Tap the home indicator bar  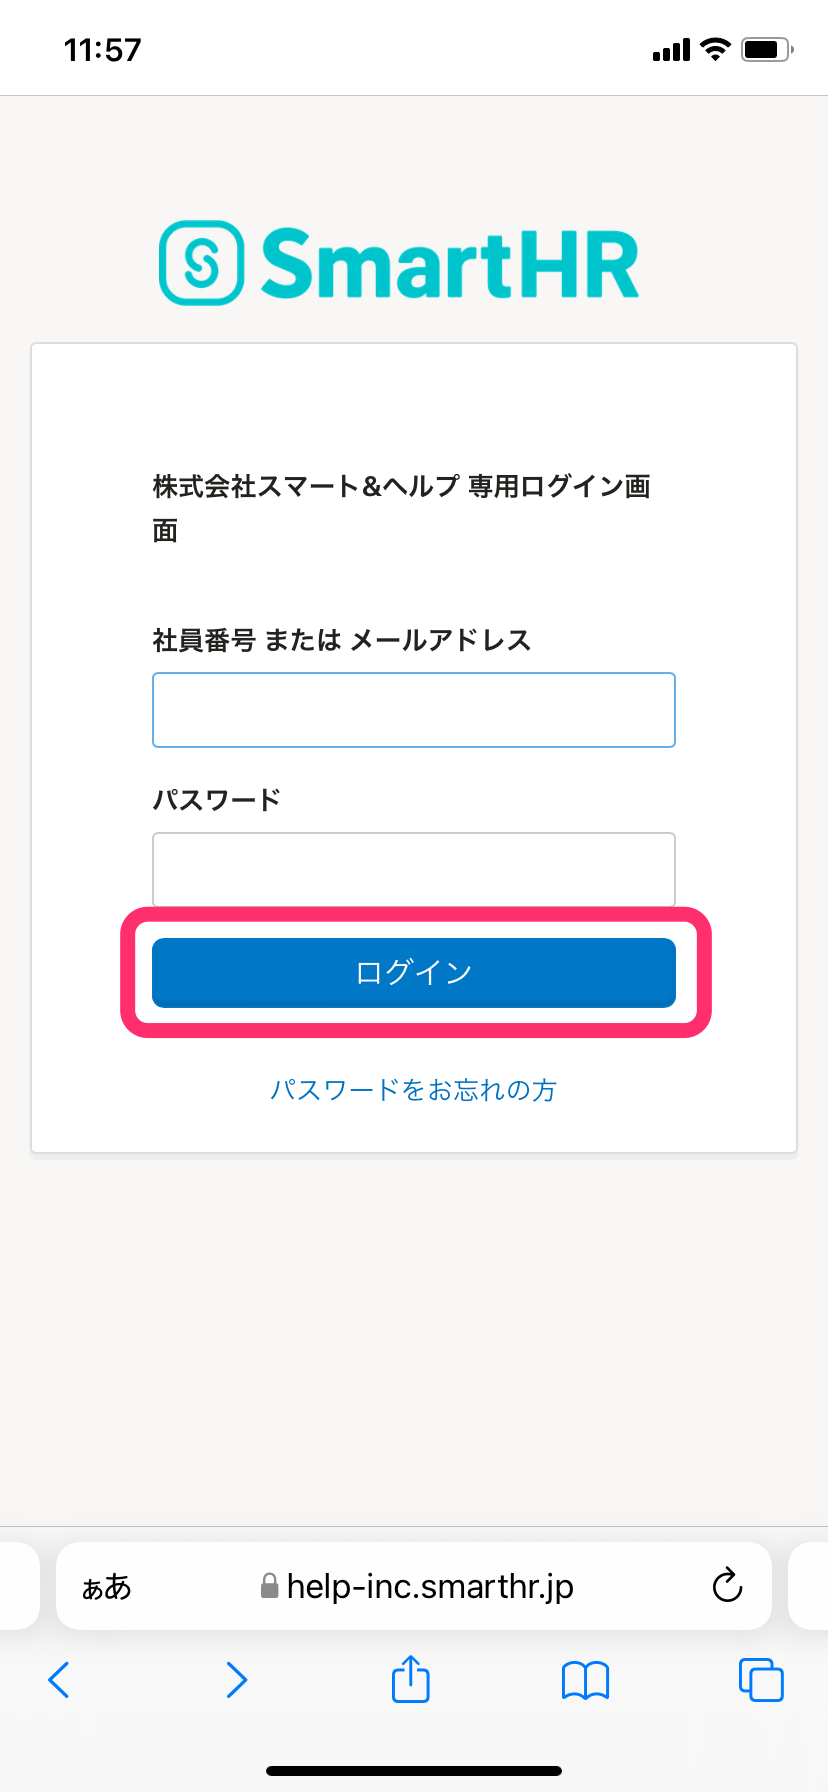pos(414,1771)
